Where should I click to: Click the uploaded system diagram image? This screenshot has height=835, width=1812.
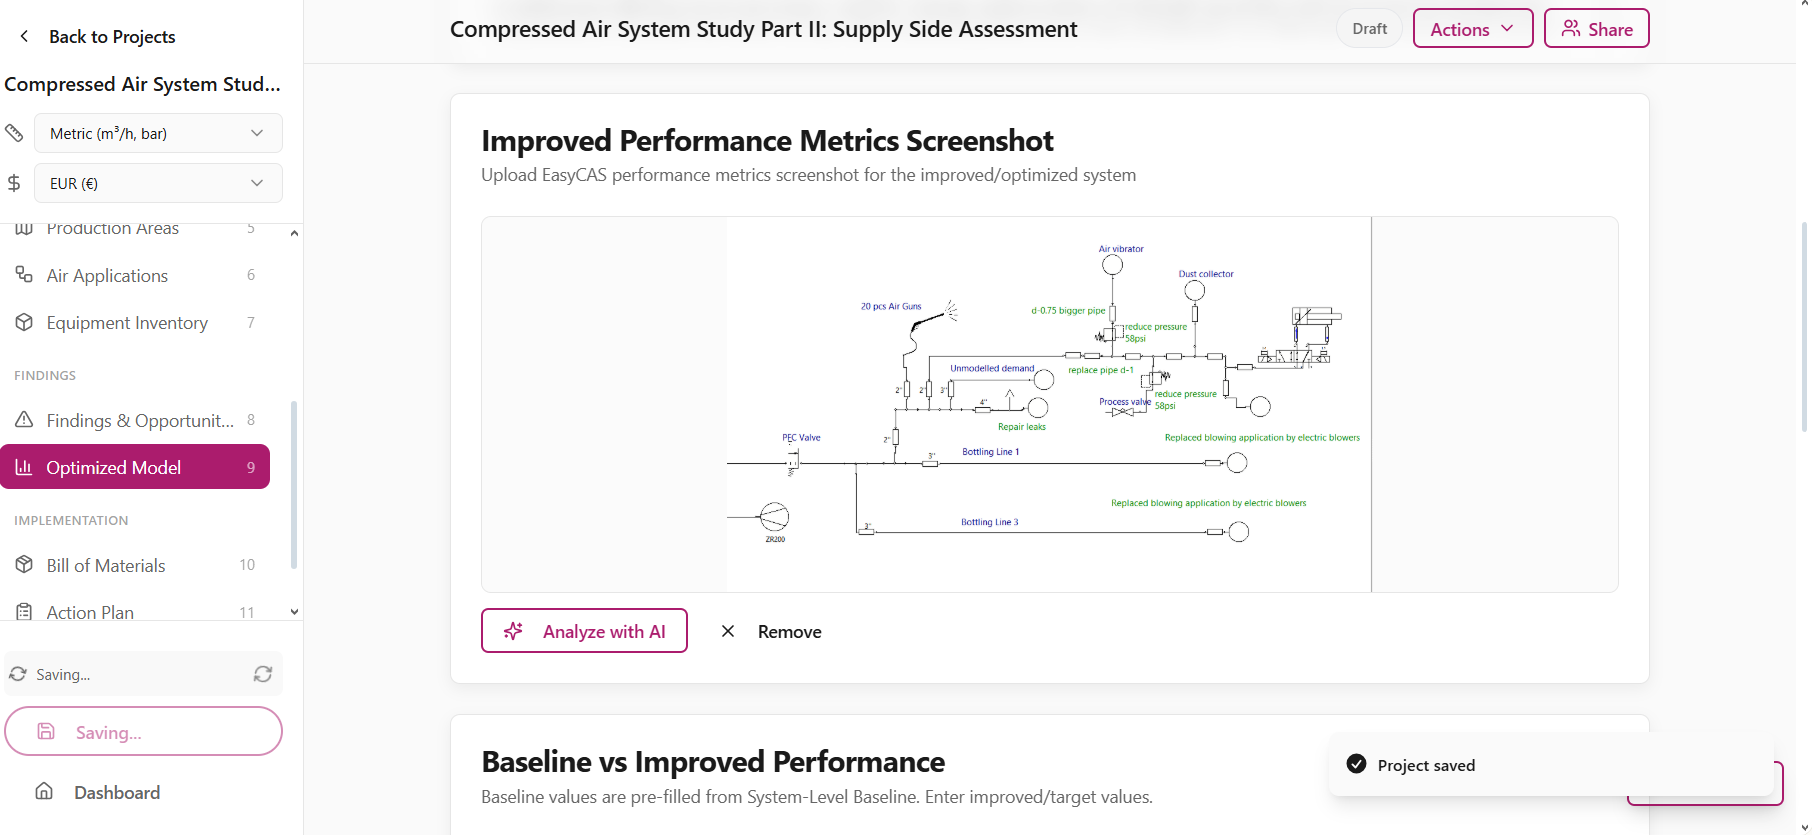(x=1049, y=405)
